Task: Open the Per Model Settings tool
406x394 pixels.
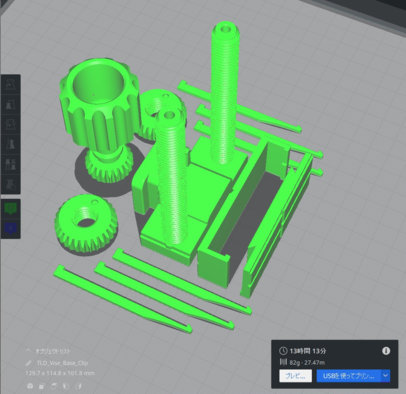Action: 11,164
